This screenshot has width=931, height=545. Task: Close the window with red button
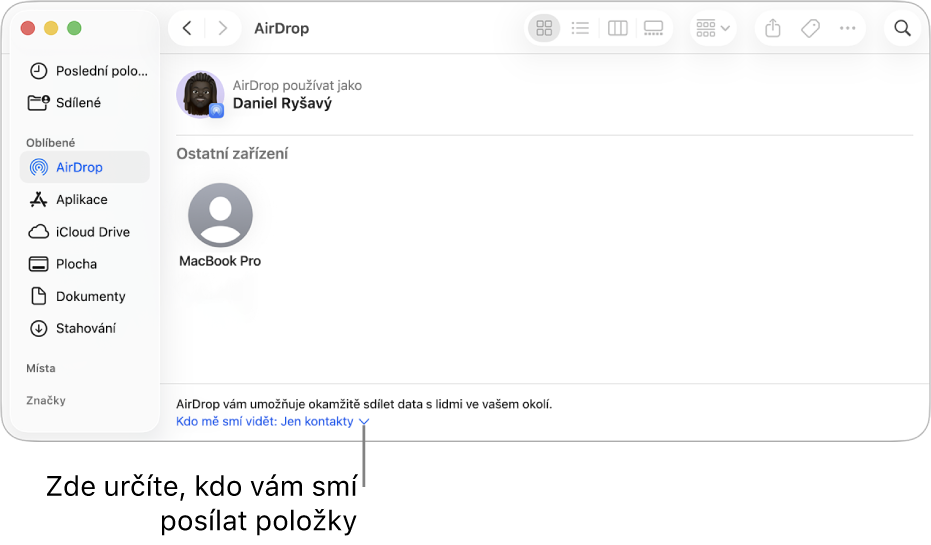click(x=28, y=28)
